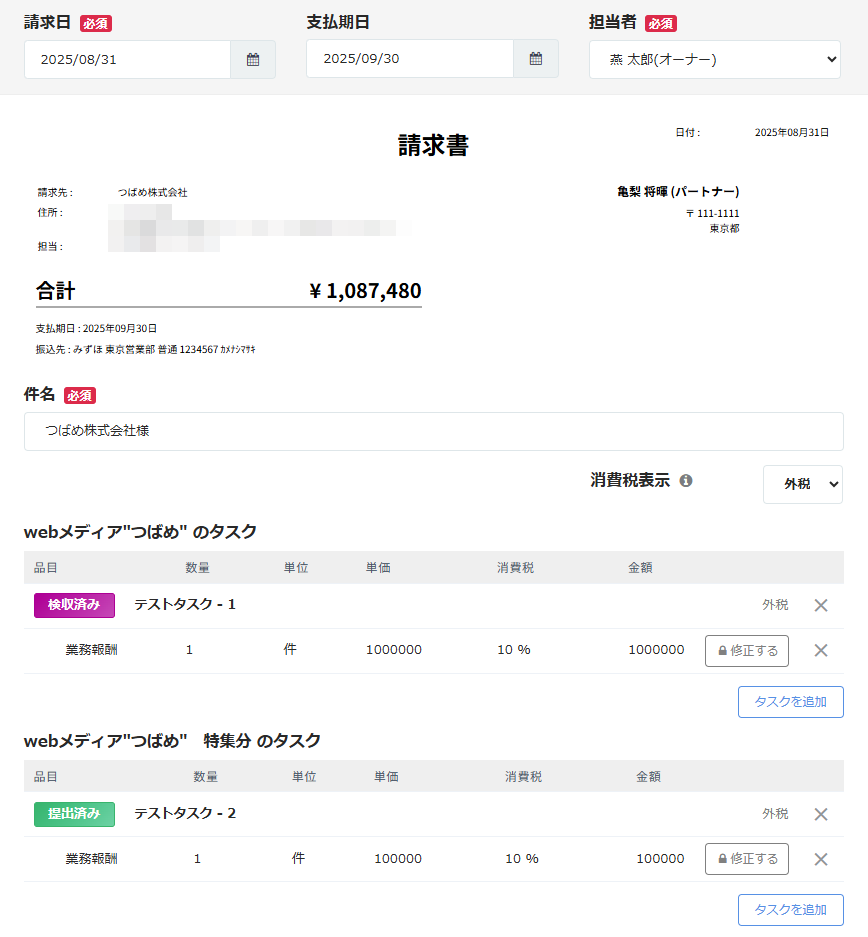Open the 担当者 dropdown 燕 太郎(オーナー)
Screen dimensions: 868x937
click(x=714, y=59)
